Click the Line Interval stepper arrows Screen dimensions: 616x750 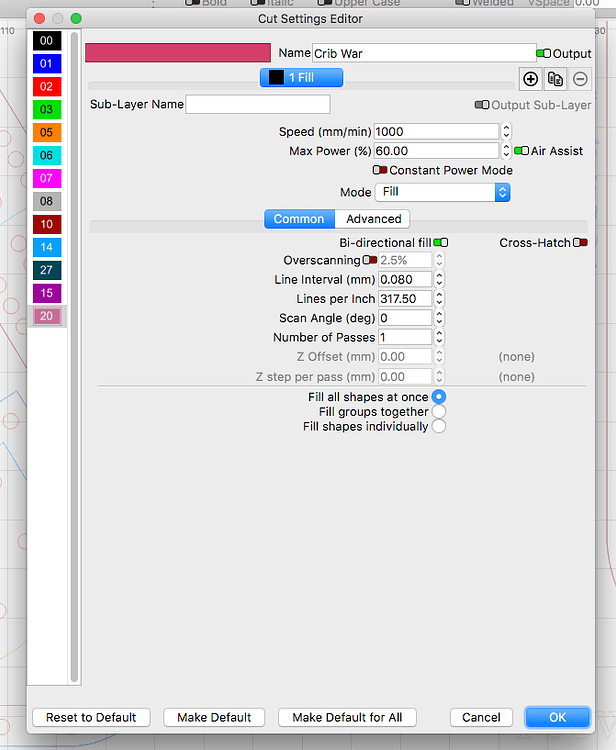[x=439, y=279]
